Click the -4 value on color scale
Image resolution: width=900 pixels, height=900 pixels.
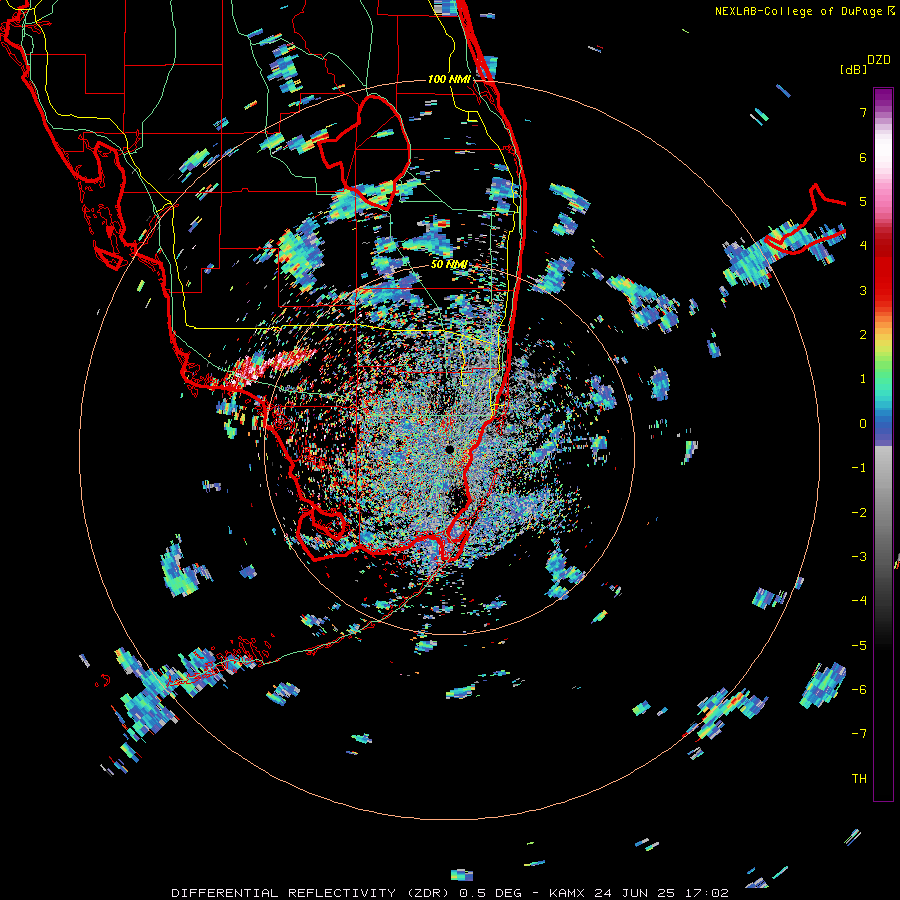point(859,601)
